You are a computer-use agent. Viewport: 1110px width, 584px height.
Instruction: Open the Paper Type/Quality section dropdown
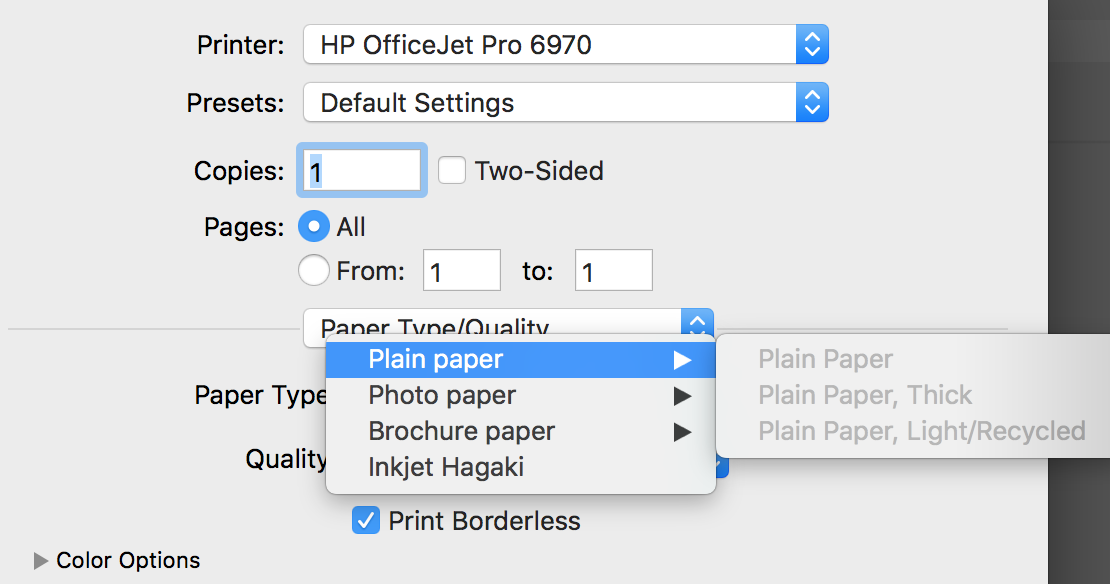pos(508,323)
